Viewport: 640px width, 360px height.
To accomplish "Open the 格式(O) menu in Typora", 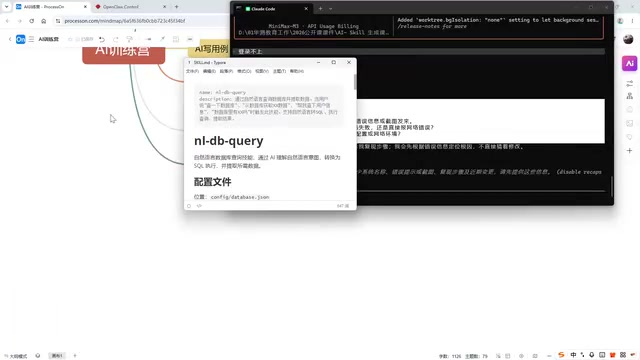I will click(x=244, y=71).
